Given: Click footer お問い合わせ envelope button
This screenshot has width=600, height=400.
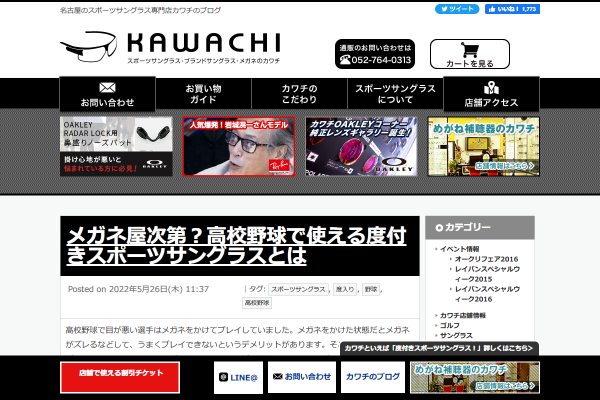Looking at the screenshot, I should pyautogui.click(x=302, y=377).
